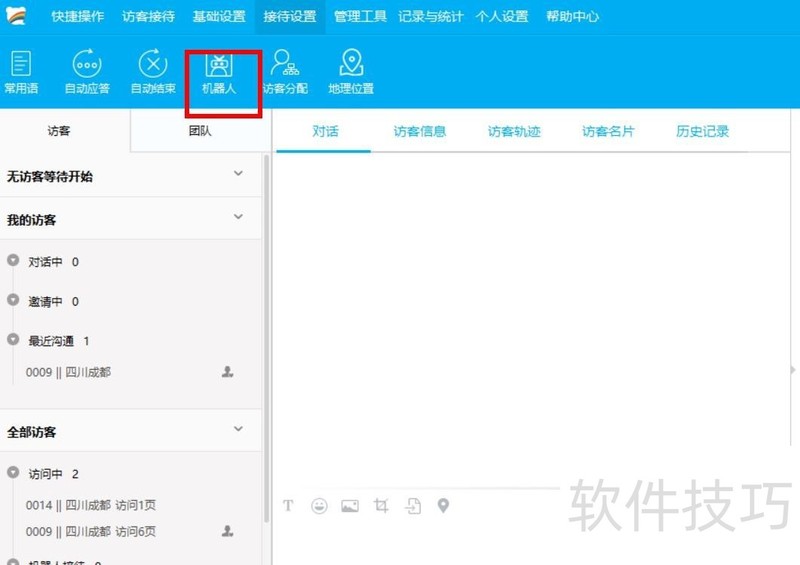Collapse the 无访客等待开始 section chevron
Screen dimensions: 800x565
[x=238, y=174]
